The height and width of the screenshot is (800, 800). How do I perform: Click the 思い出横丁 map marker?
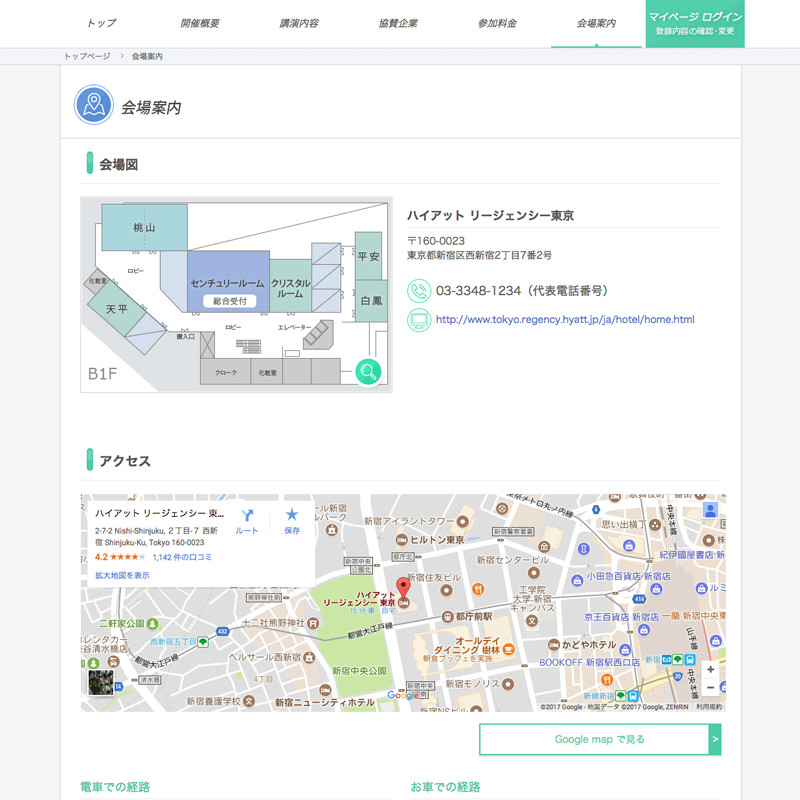click(655, 524)
